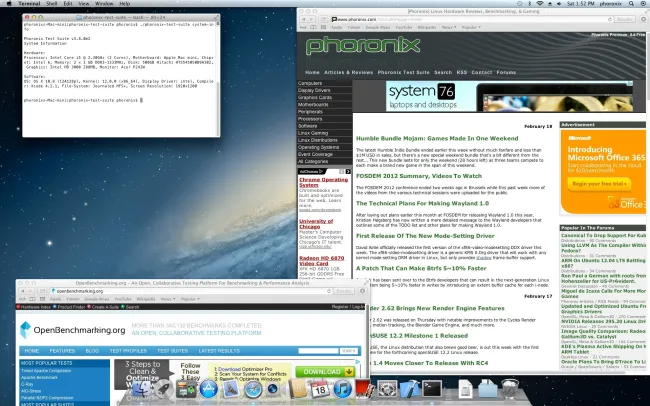Viewport: 650px width, 406px height.
Task: Open the Edit menu
Action: pos(68,3)
